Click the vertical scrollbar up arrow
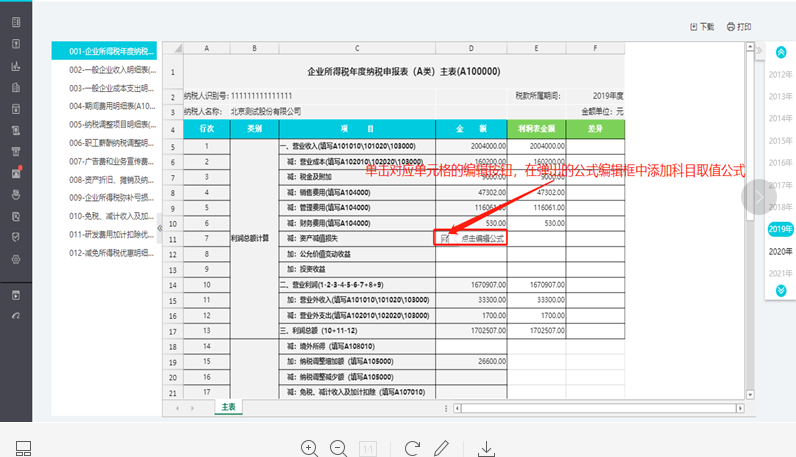796x457 pixels. click(750, 47)
